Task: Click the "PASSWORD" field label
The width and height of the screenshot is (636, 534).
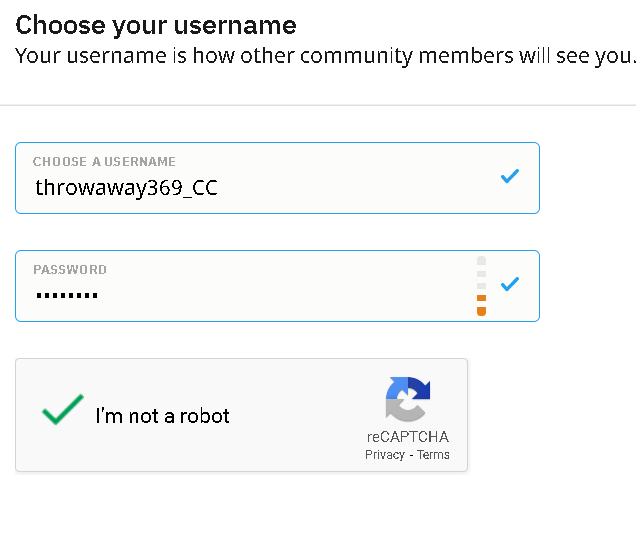Action: tap(70, 270)
